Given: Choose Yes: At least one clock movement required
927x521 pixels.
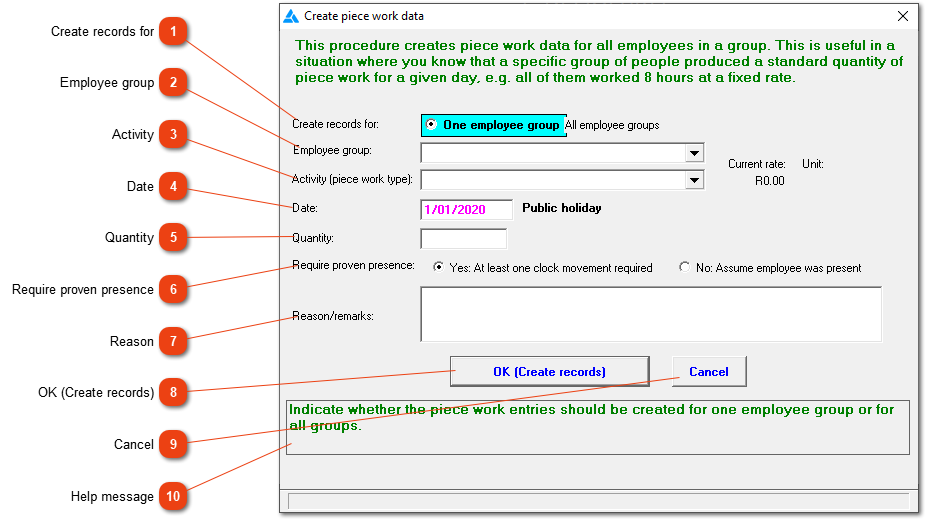Looking at the screenshot, I should tap(543, 268).
